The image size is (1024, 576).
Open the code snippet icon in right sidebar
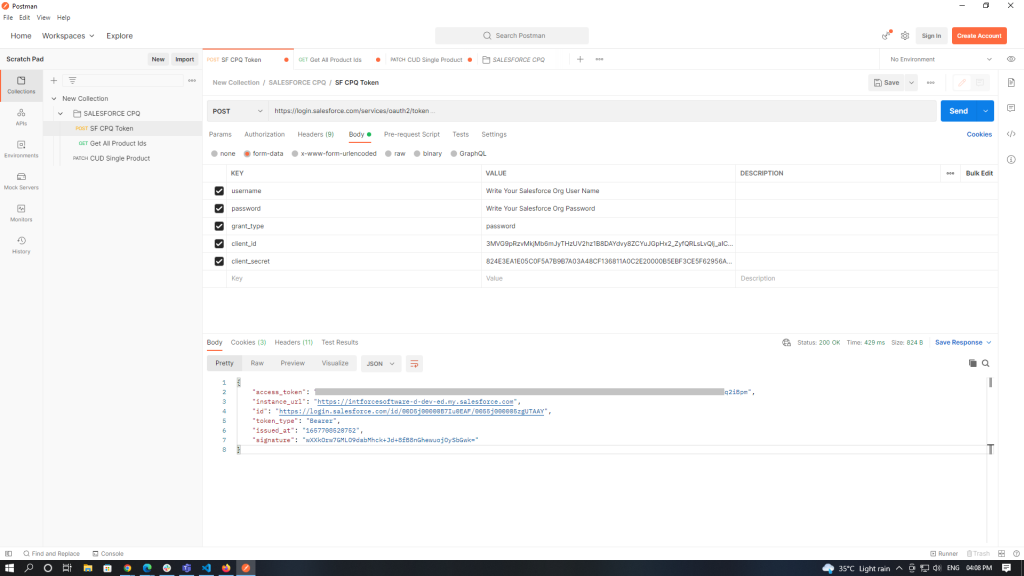point(1011,134)
